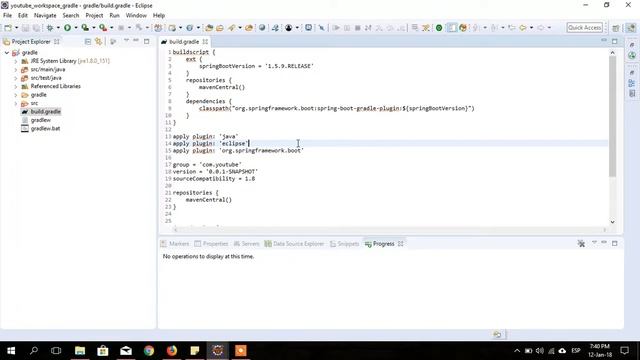This screenshot has height=360, width=640.
Task: Collapse all in Project Explorer
Action: (x=88, y=42)
